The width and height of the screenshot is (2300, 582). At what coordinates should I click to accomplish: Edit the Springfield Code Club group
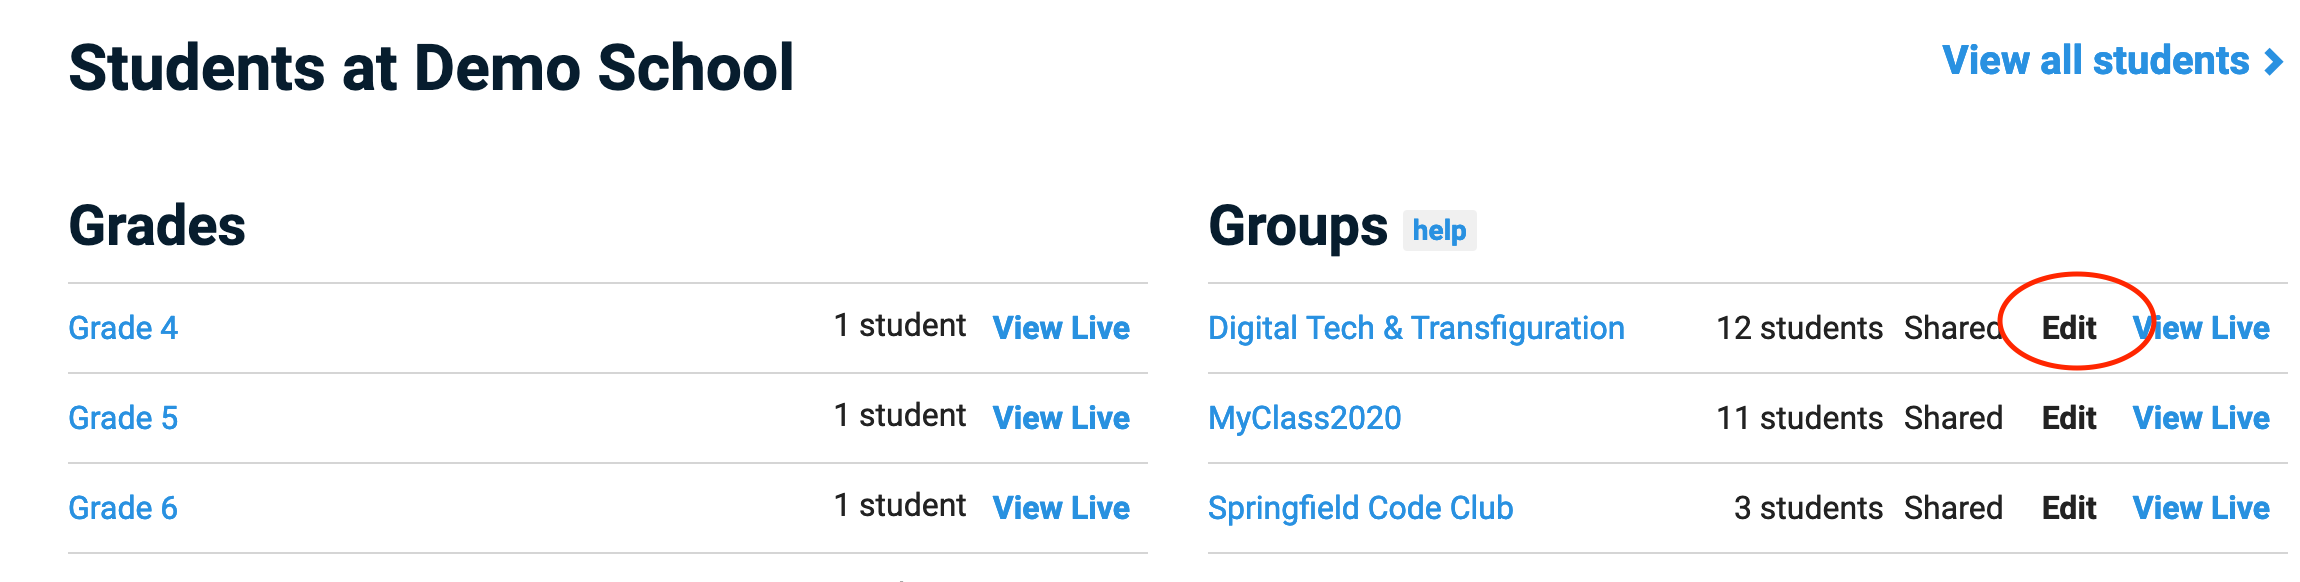[x=2068, y=508]
